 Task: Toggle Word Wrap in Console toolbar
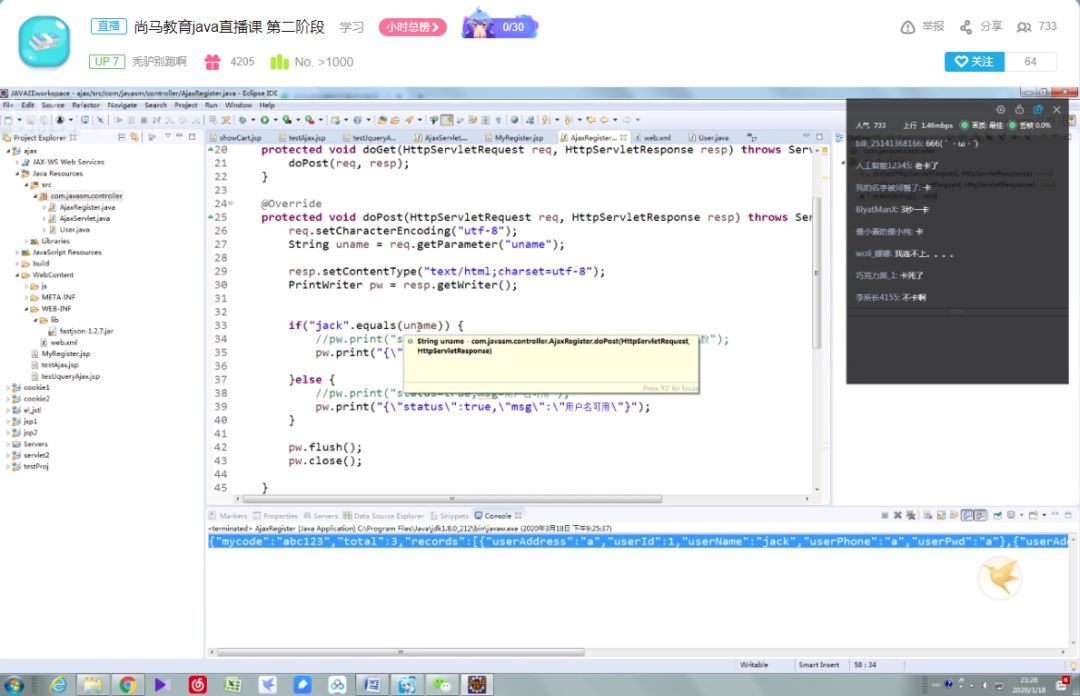click(954, 515)
